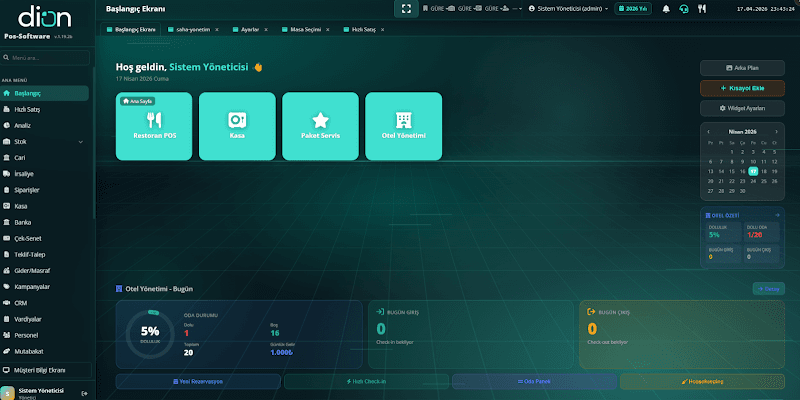Toggle fullscreen mode icon in top bar
This screenshot has width=800, height=400.
[406, 9]
